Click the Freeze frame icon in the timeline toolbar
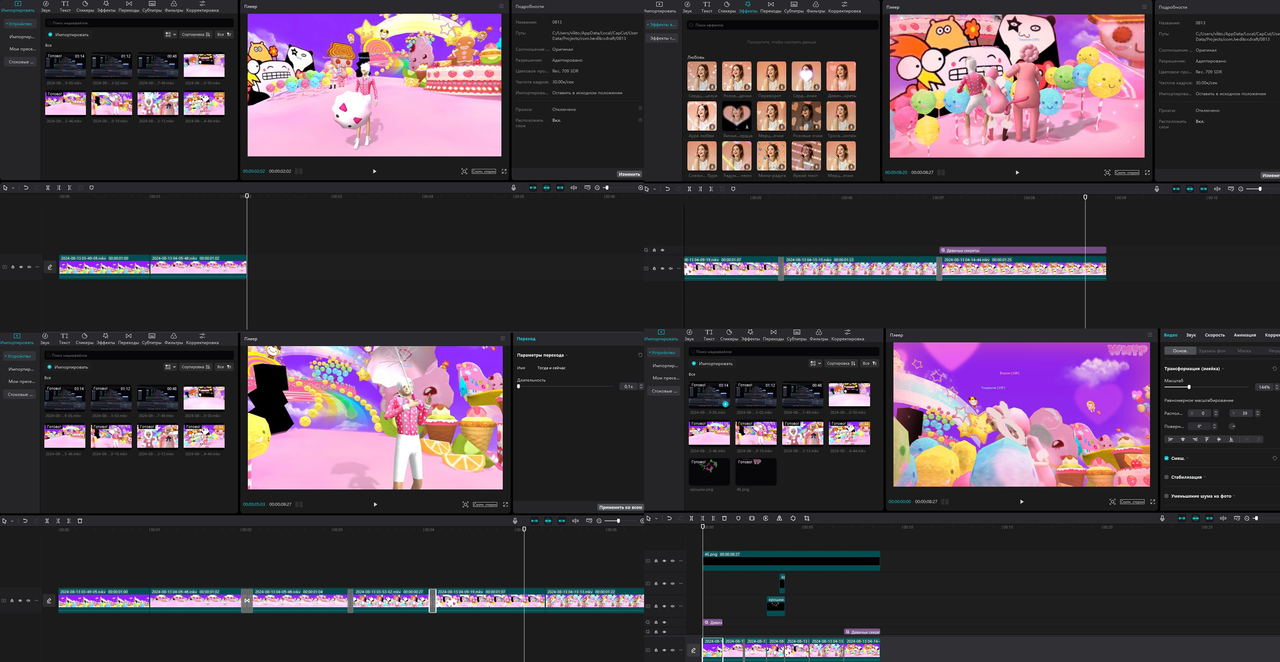The image size is (1280, 662). click(x=752, y=518)
